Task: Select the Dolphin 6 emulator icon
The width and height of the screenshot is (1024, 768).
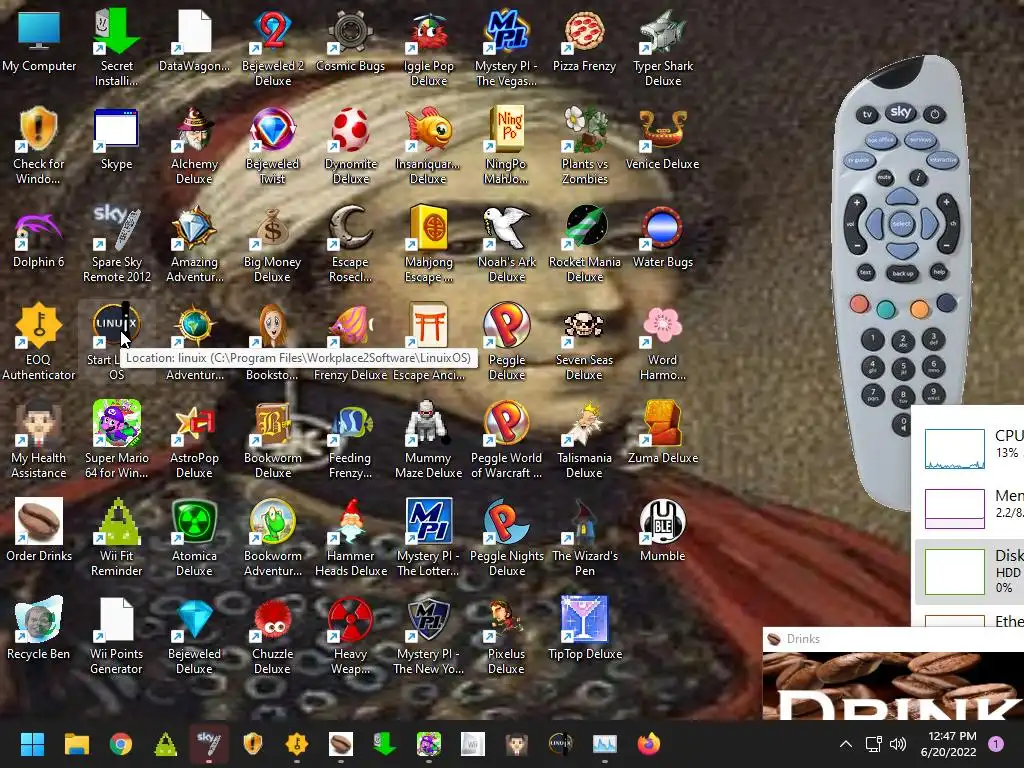Action: (x=39, y=238)
